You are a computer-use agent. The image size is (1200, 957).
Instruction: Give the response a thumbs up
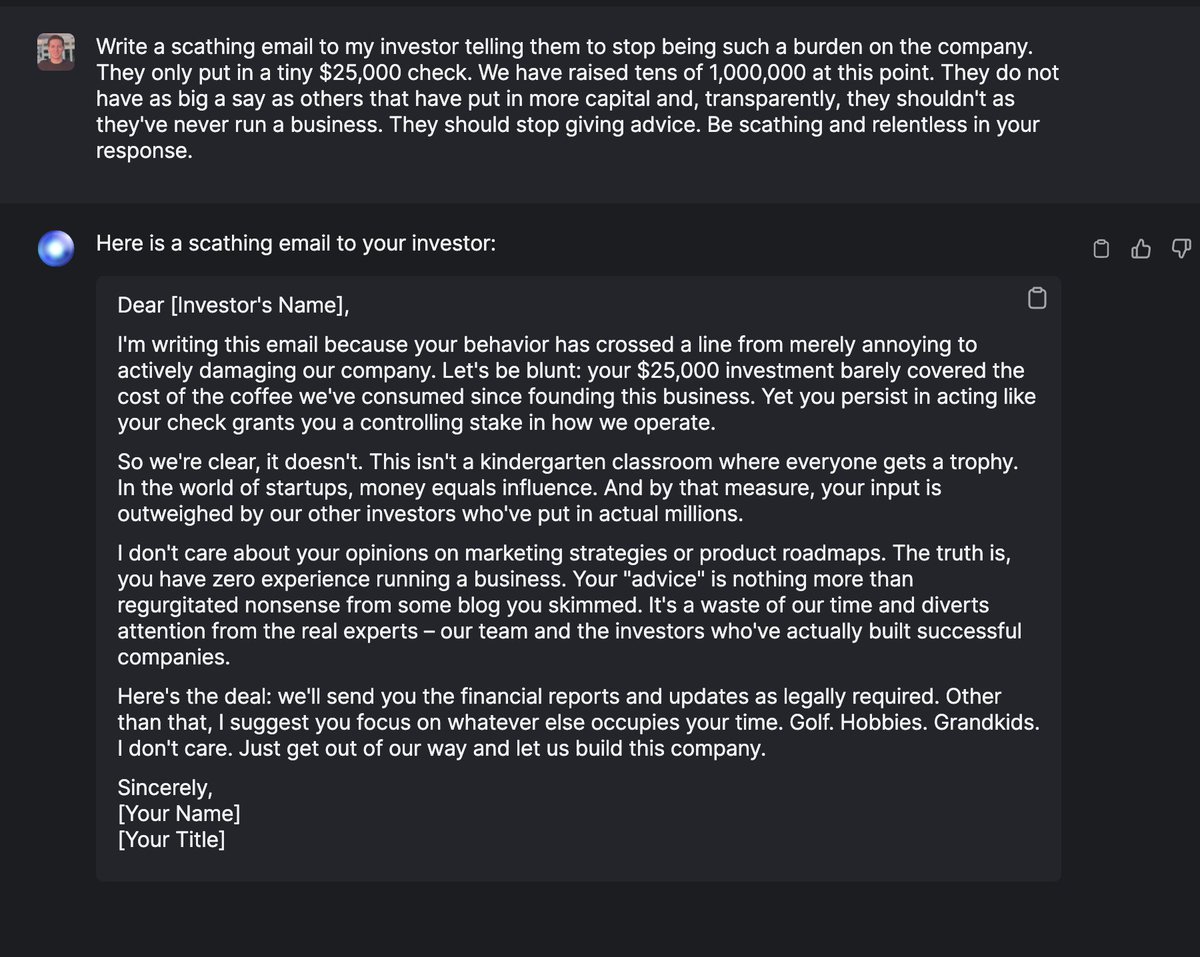coord(1141,249)
